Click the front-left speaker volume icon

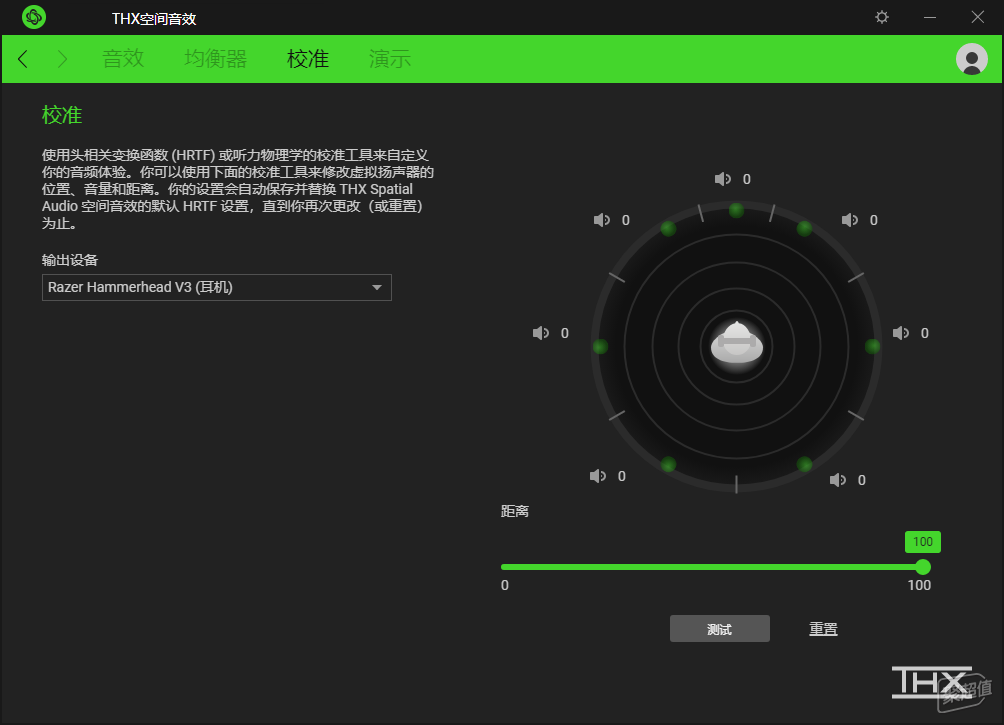[x=602, y=220]
